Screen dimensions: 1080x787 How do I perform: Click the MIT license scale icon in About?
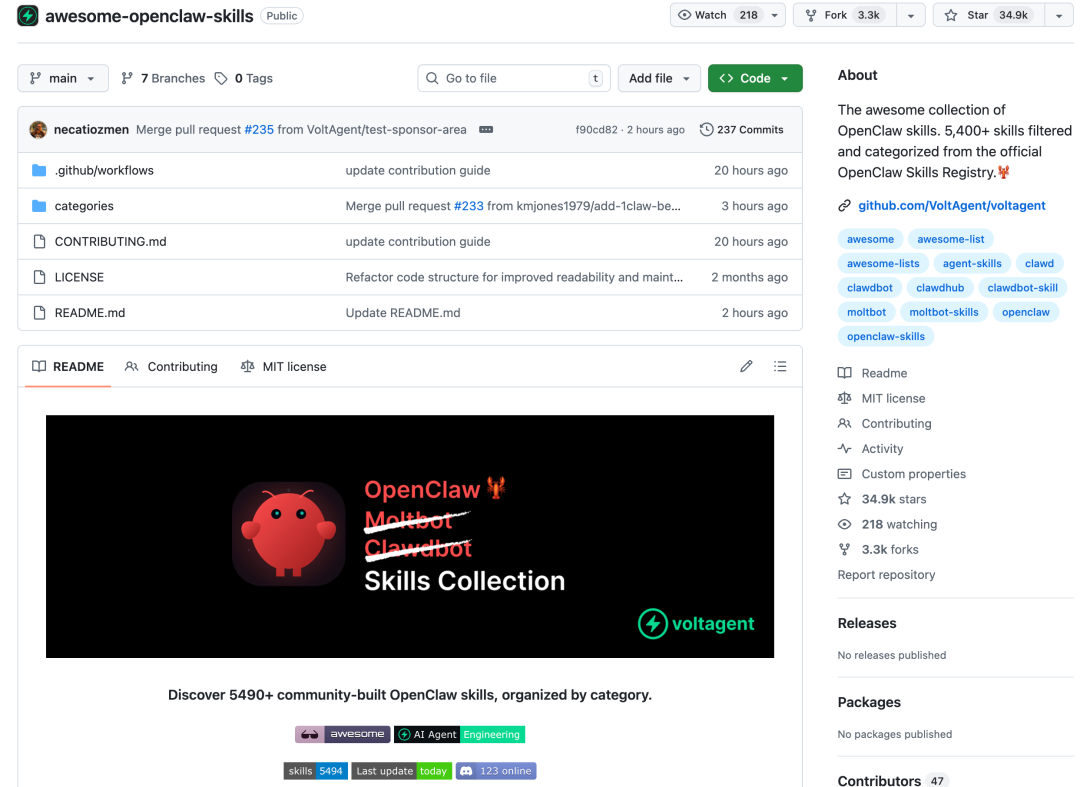pos(844,398)
